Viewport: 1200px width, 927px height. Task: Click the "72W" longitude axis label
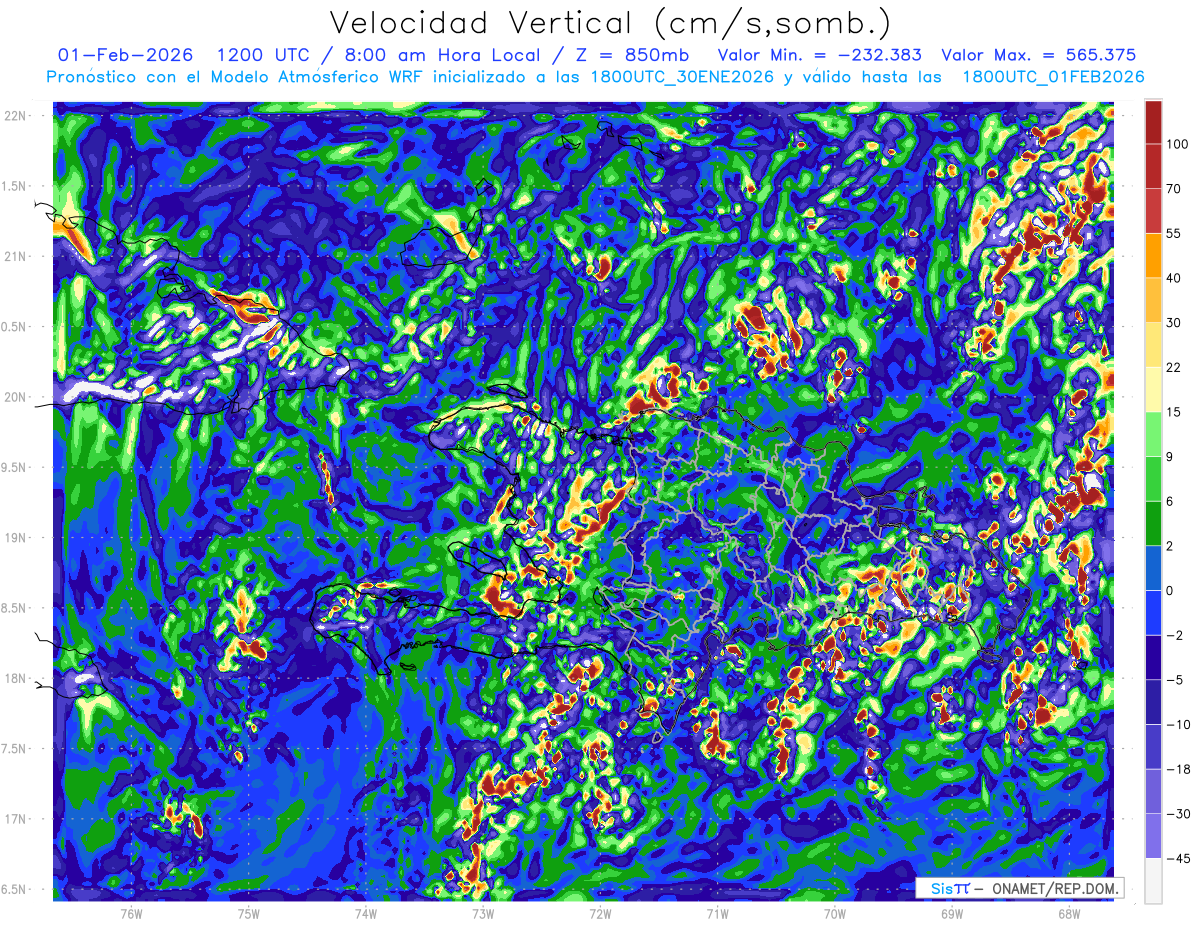point(600,913)
